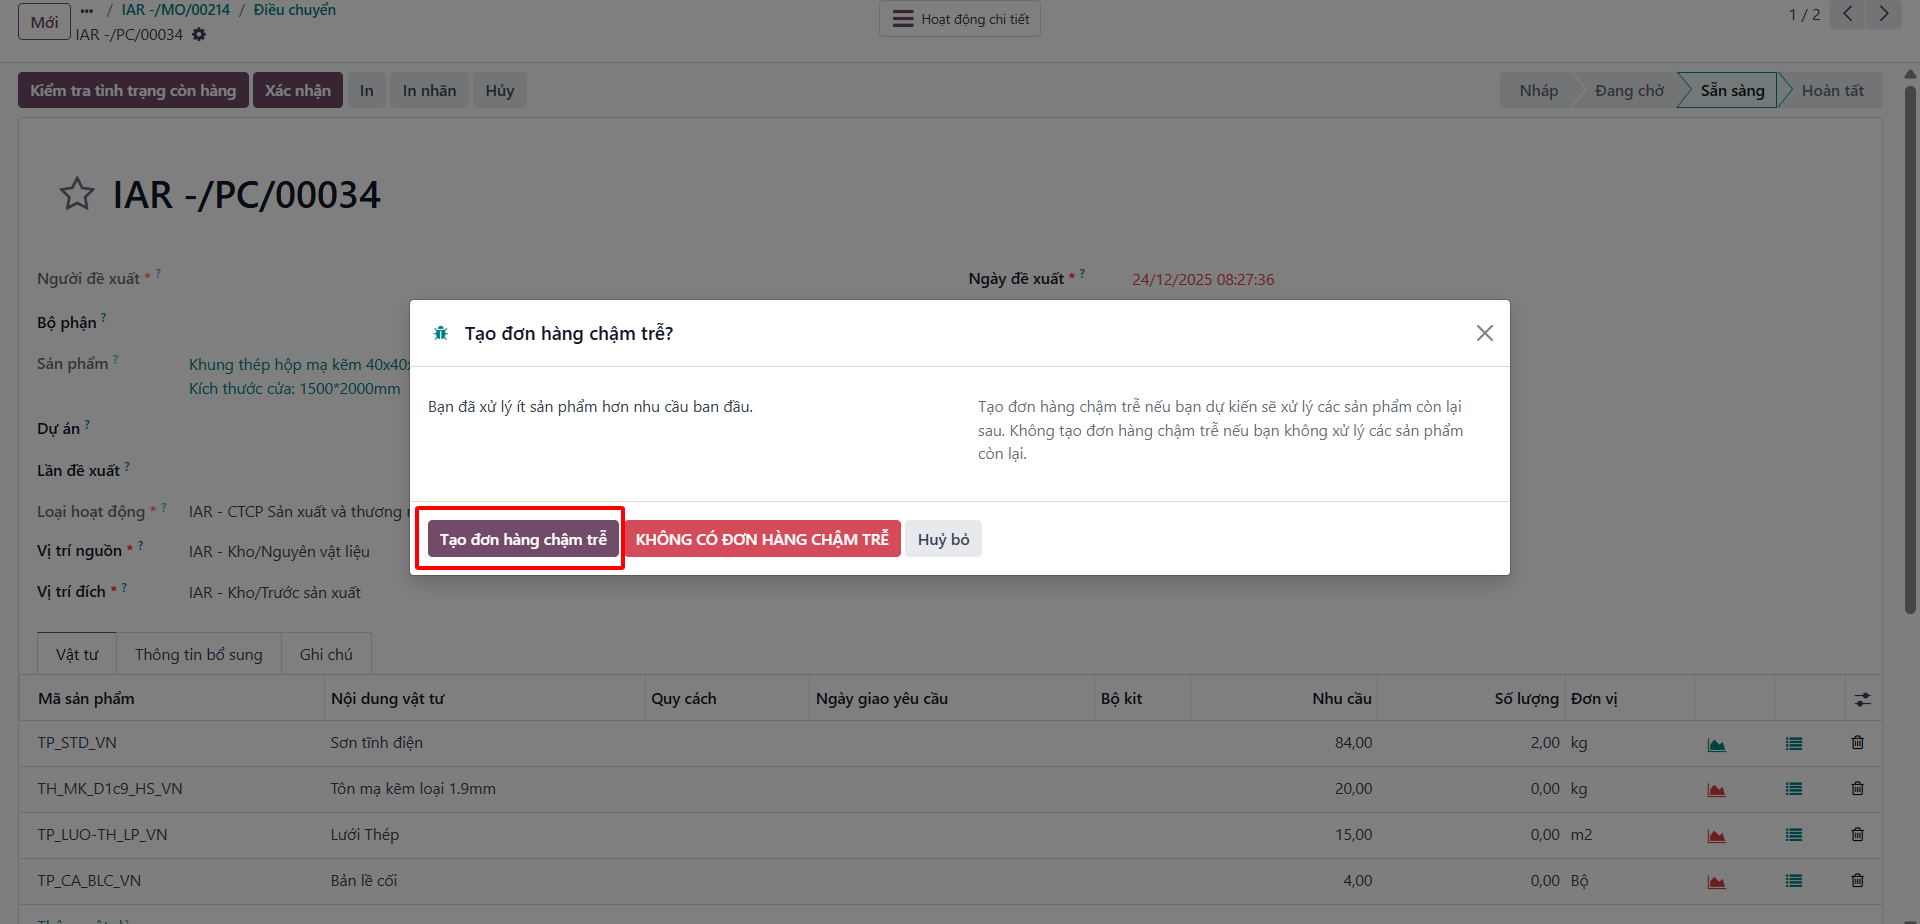Open forecast chart icon for TP_STD_VN row
Screen dimensions: 1920x924
click(x=1716, y=744)
